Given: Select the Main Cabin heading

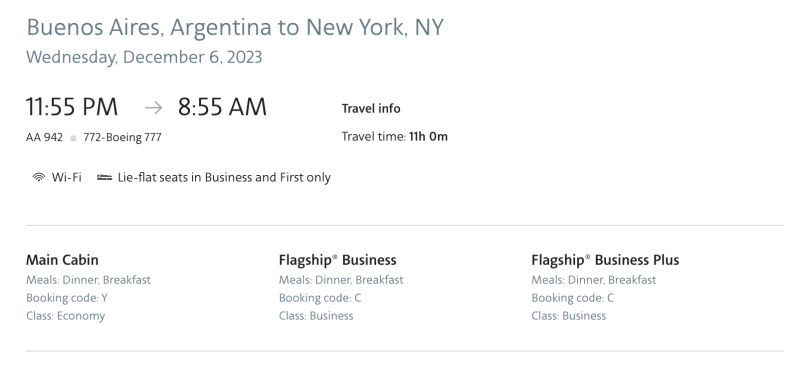Looking at the screenshot, I should 62,260.
